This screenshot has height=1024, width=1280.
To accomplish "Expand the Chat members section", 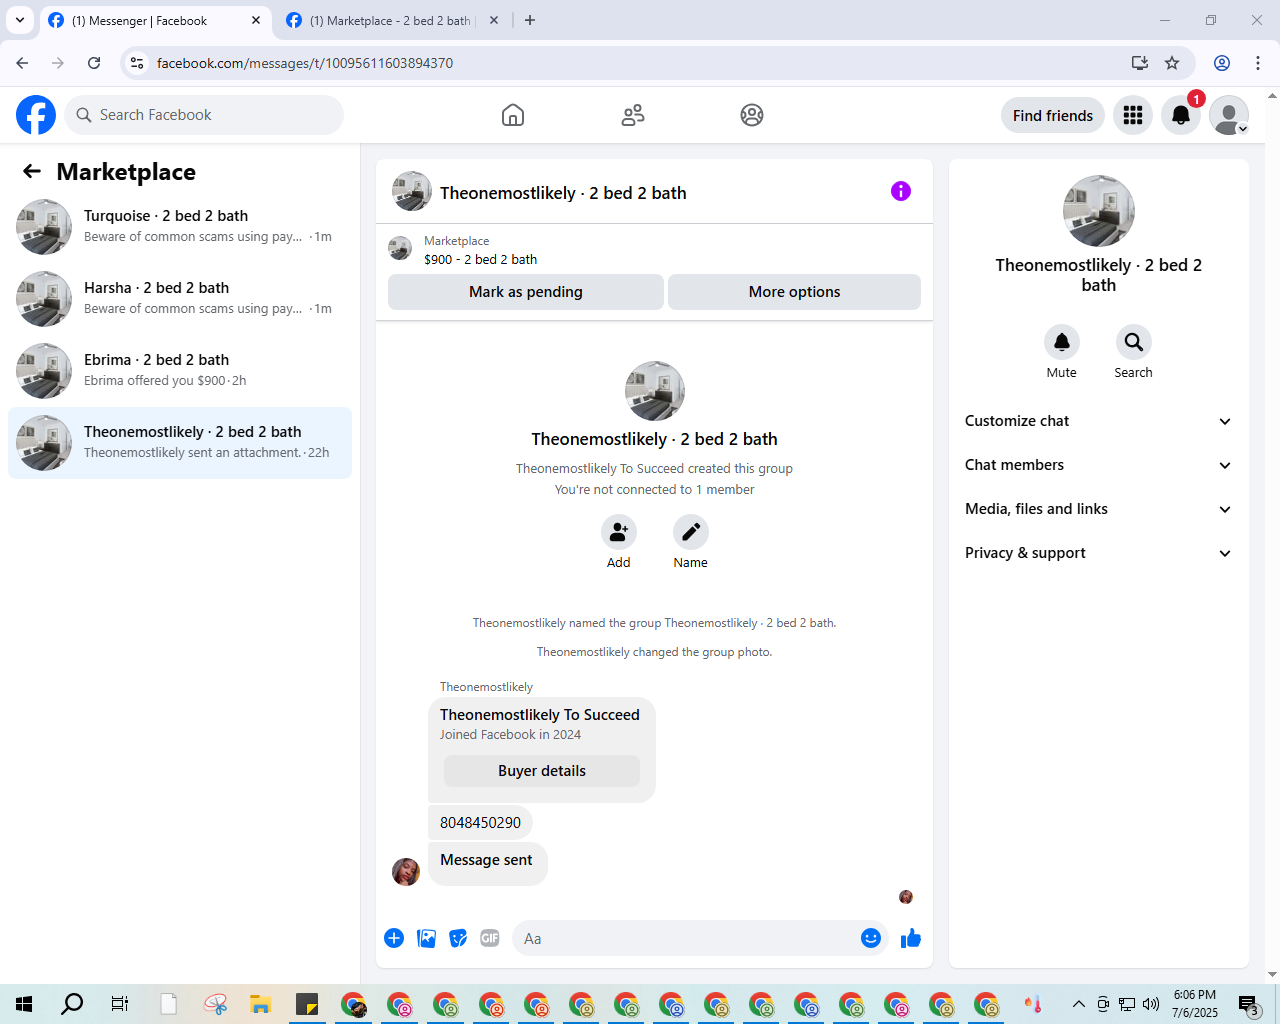I will pyautogui.click(x=1098, y=465).
